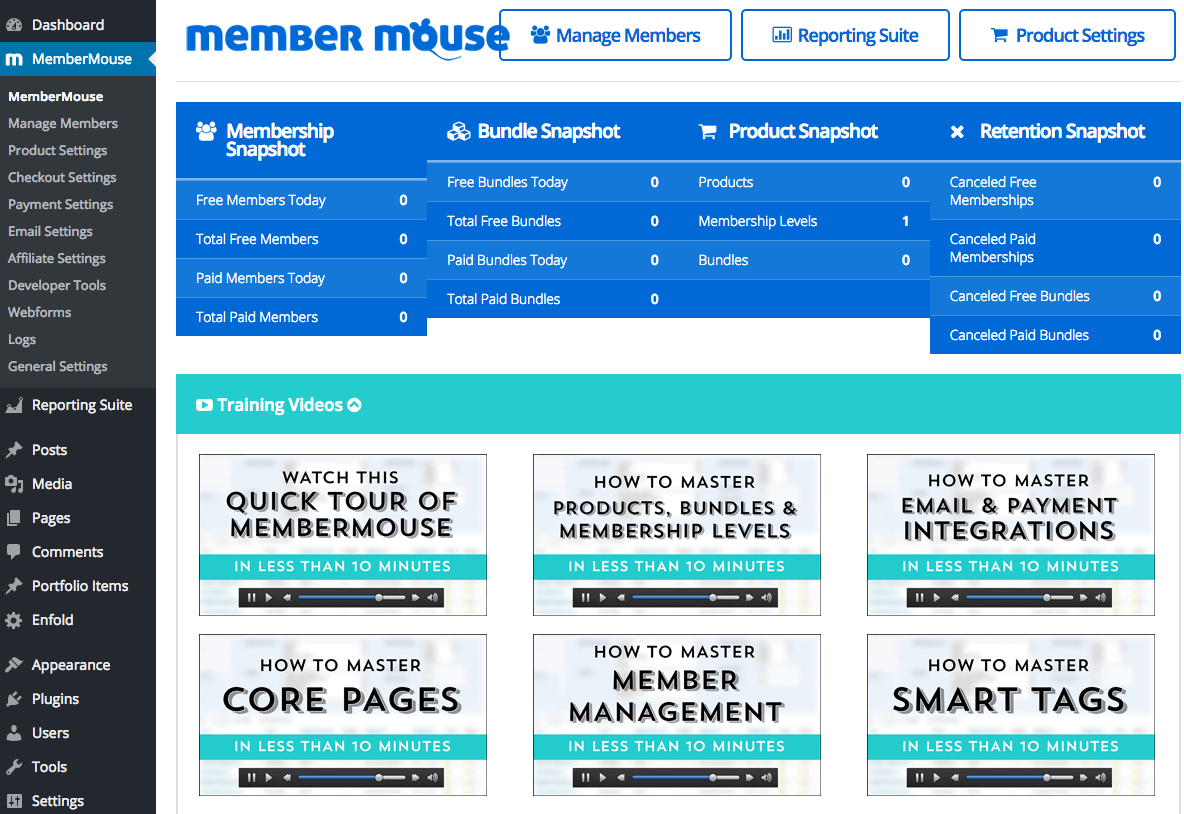1184x814 pixels.
Task: Play the Smart Tags training video
Action: pos(1010,715)
